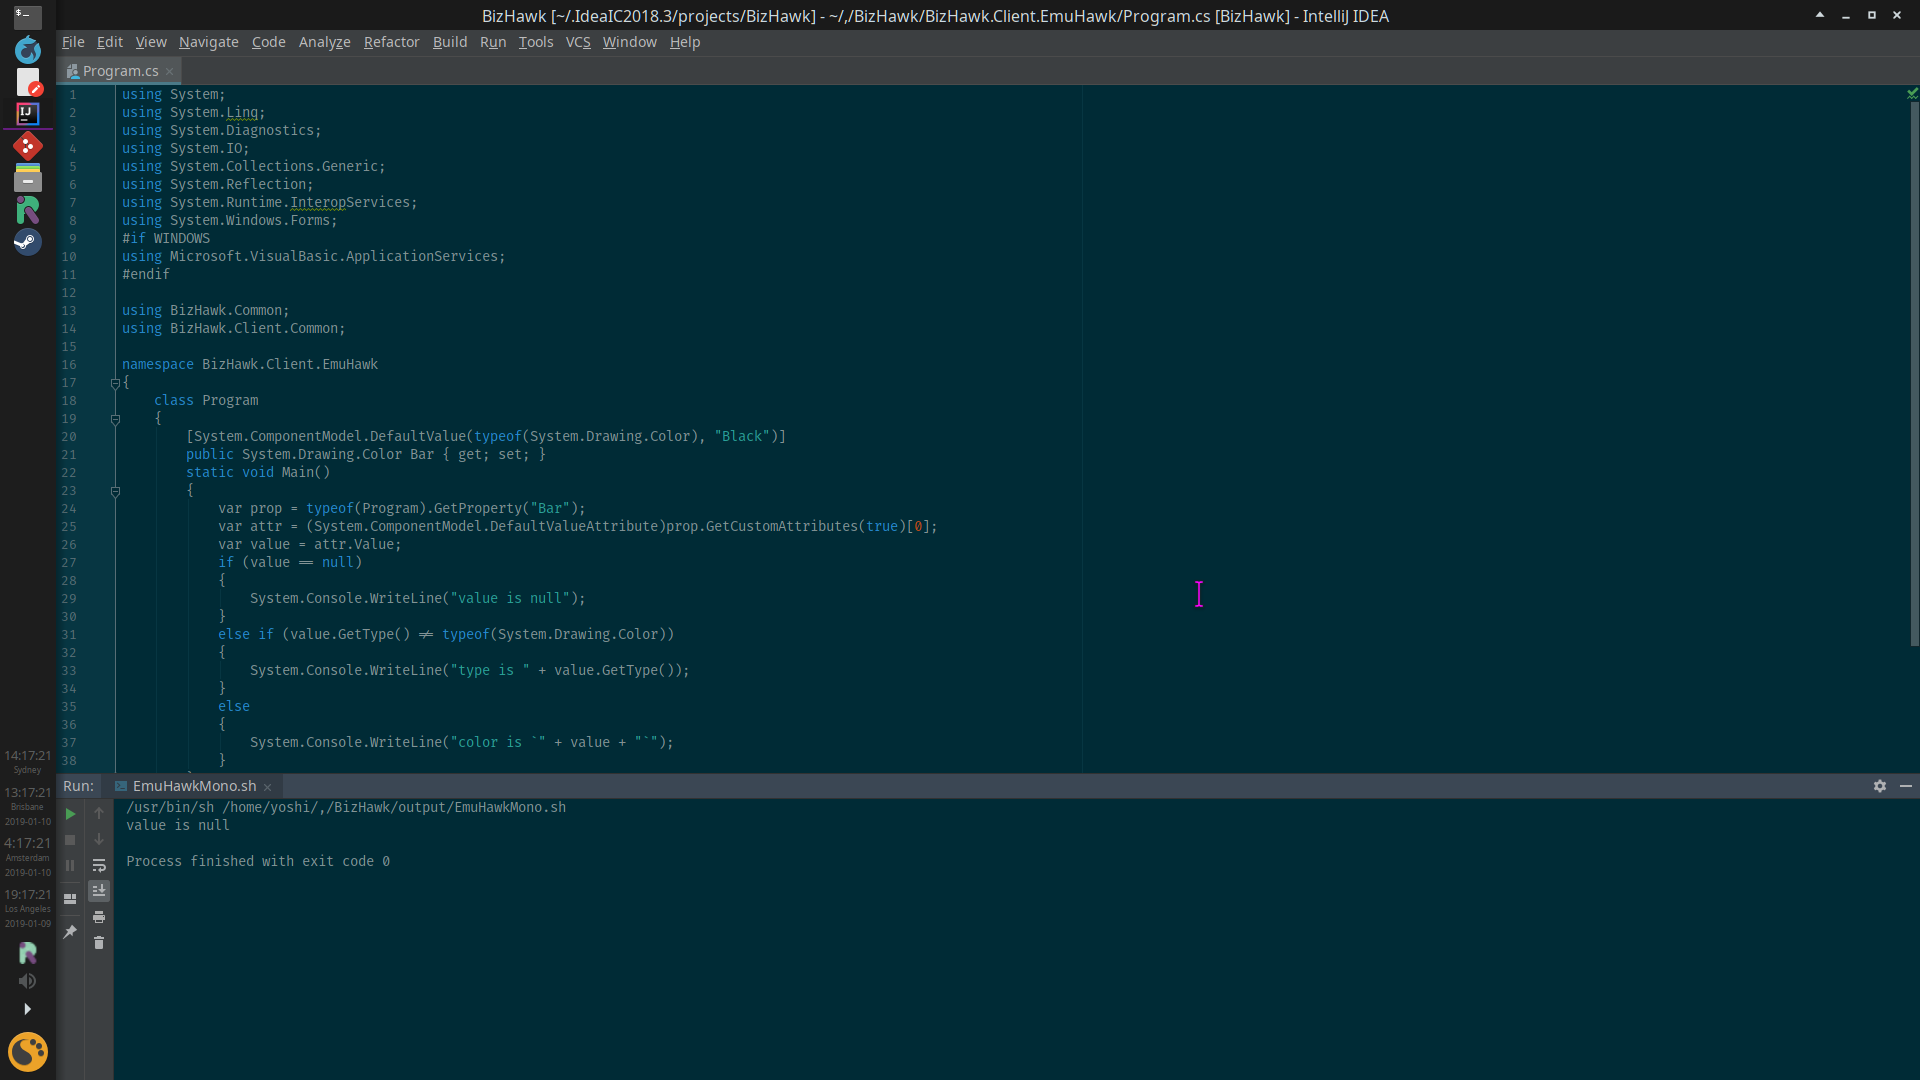1920x1080 pixels.
Task: Open the text editor dock icon
Action: click(28, 82)
